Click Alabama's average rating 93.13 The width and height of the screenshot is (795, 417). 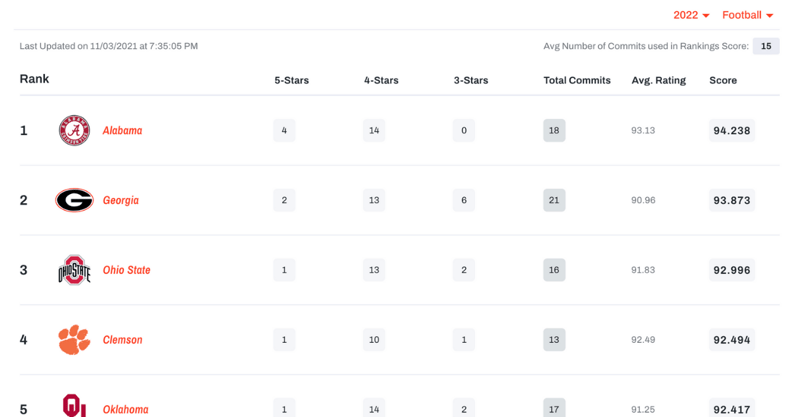[x=643, y=130]
